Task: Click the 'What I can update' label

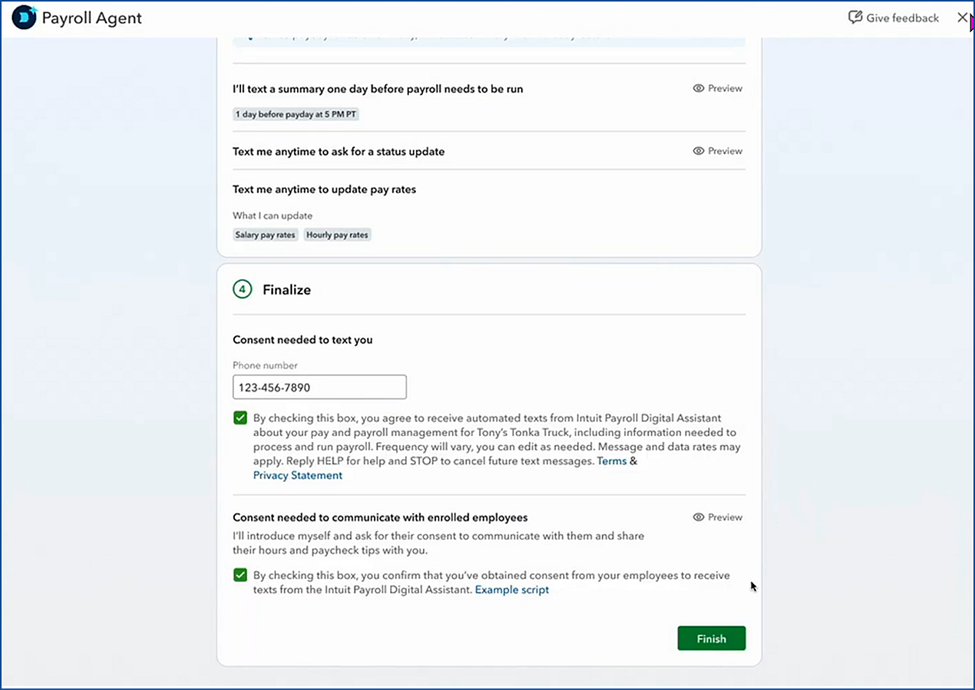Action: pyautogui.click(x=272, y=216)
